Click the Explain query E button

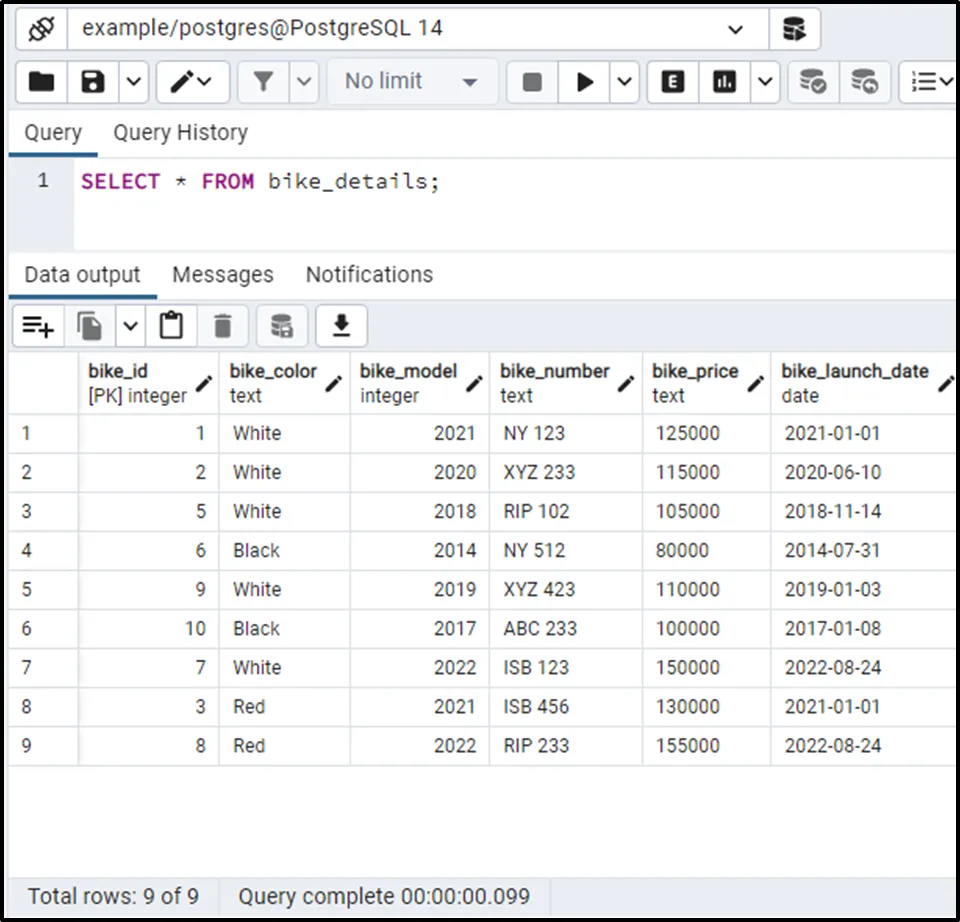click(x=673, y=82)
